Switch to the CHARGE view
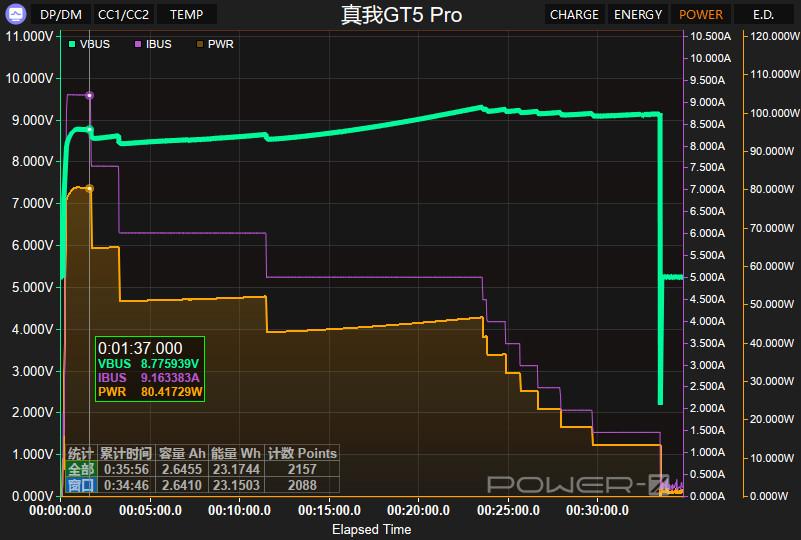 pos(574,14)
